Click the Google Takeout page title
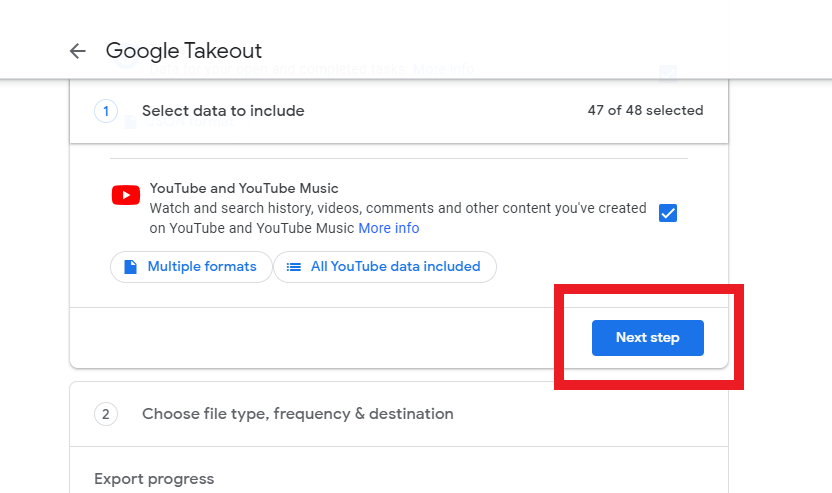The image size is (832, 493). [184, 51]
